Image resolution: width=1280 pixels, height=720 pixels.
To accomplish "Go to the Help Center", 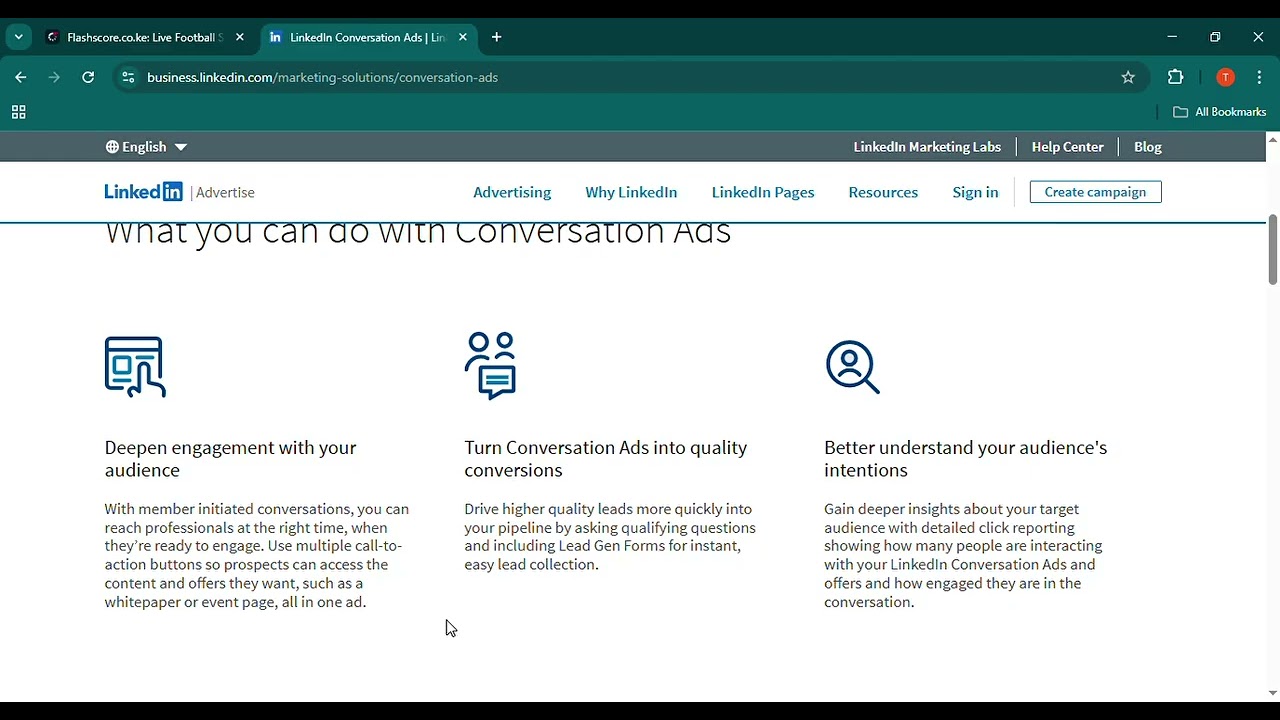I will pyautogui.click(x=1067, y=147).
